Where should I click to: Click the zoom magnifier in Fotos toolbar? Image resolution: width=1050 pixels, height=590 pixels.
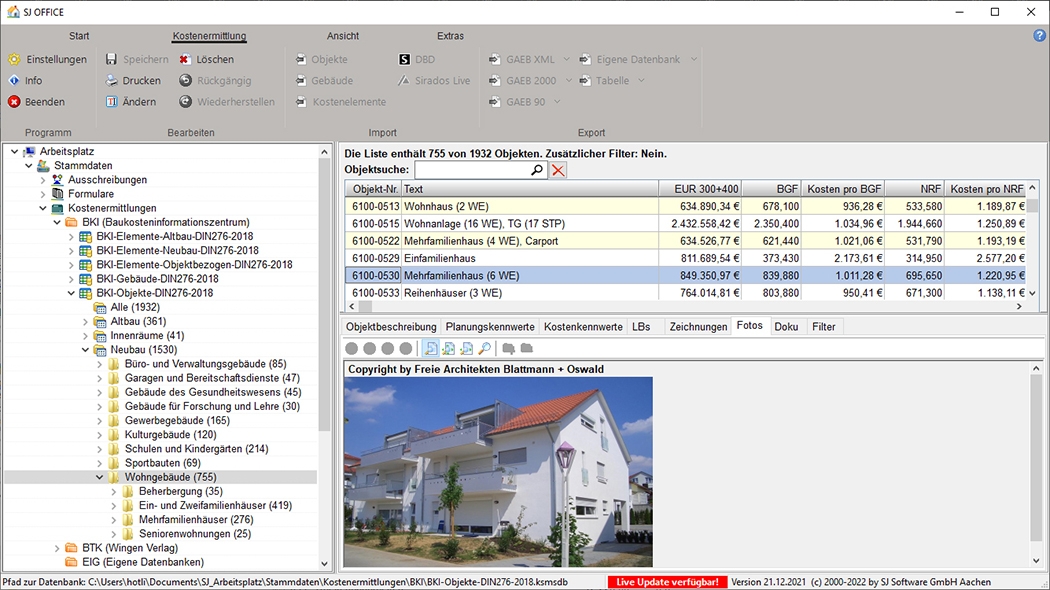[x=485, y=348]
